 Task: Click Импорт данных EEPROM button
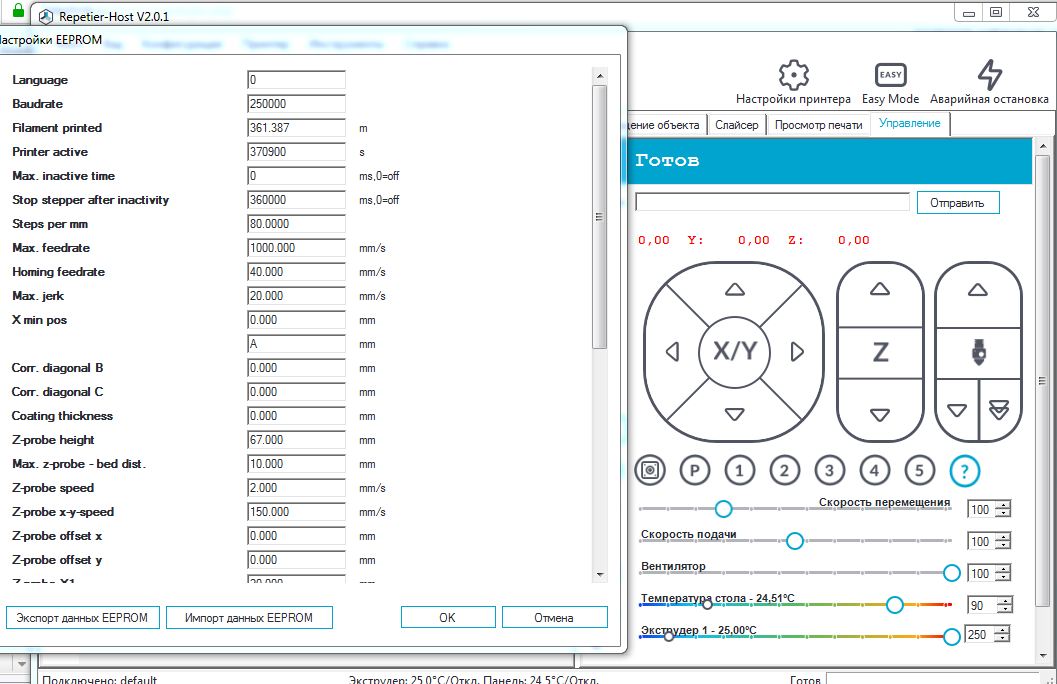(x=249, y=618)
